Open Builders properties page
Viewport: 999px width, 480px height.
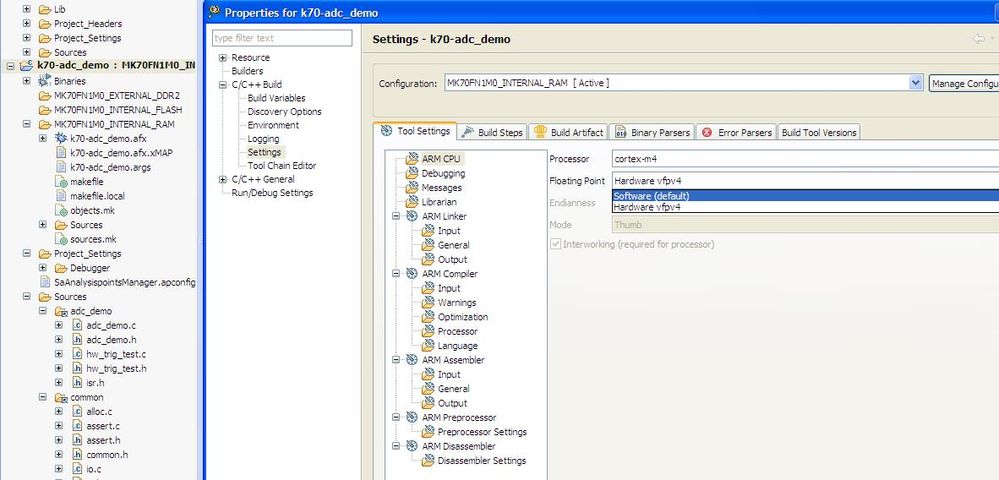coord(247,71)
